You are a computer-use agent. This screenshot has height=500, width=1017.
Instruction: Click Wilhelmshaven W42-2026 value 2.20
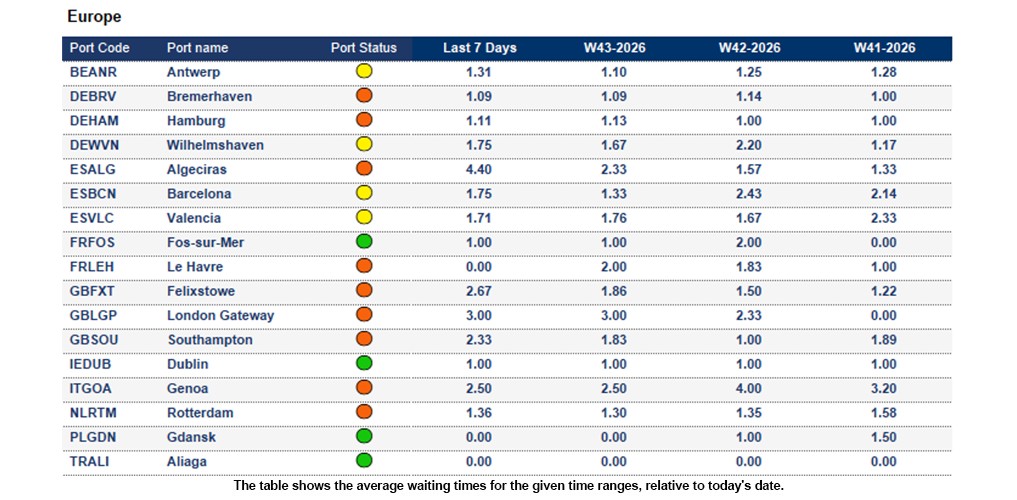(x=749, y=145)
